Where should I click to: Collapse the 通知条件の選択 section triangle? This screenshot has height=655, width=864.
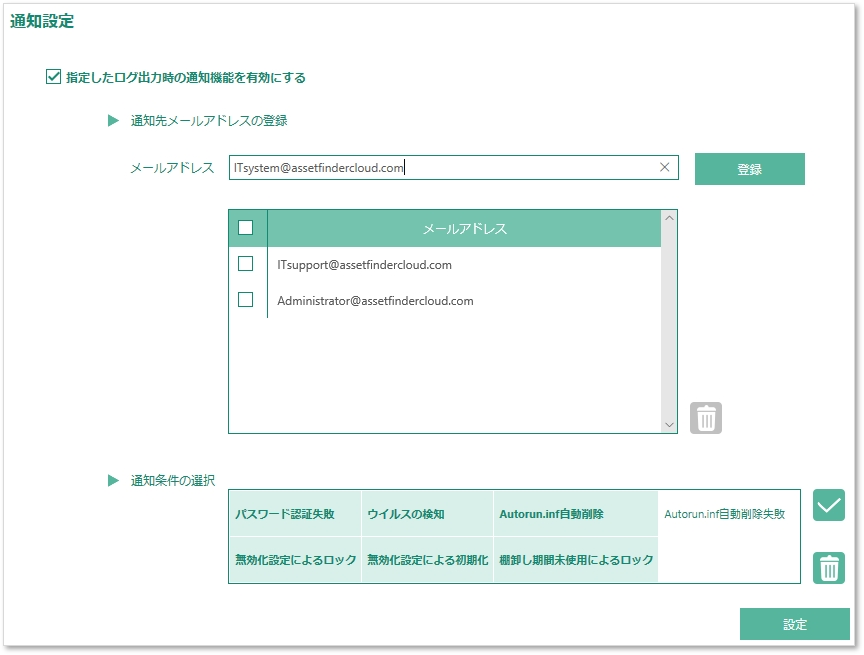[x=114, y=480]
